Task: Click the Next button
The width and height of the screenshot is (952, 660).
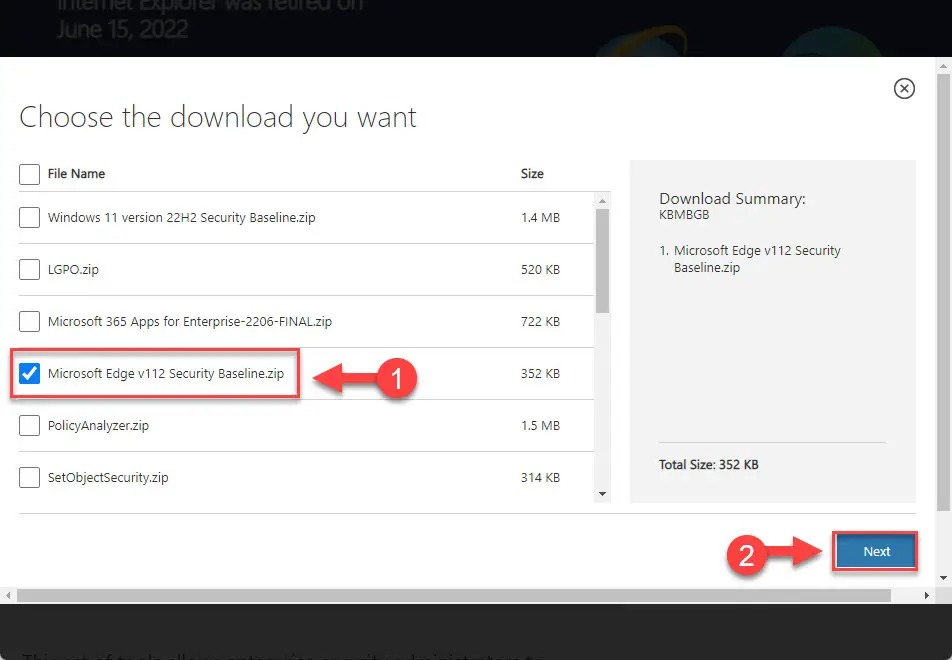Action: coord(875,551)
